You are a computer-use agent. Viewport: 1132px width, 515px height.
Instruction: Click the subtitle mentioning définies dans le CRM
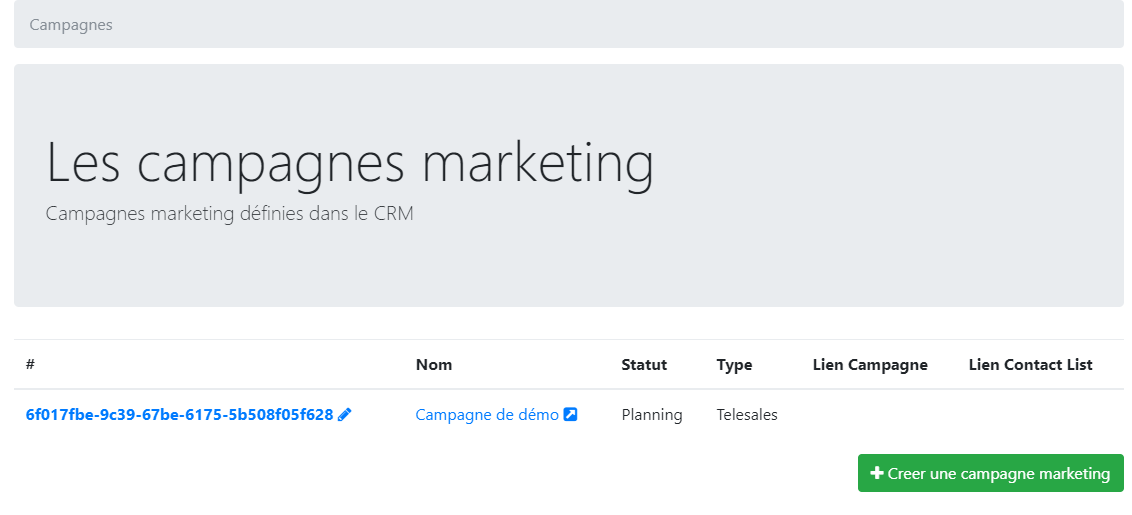click(x=230, y=214)
